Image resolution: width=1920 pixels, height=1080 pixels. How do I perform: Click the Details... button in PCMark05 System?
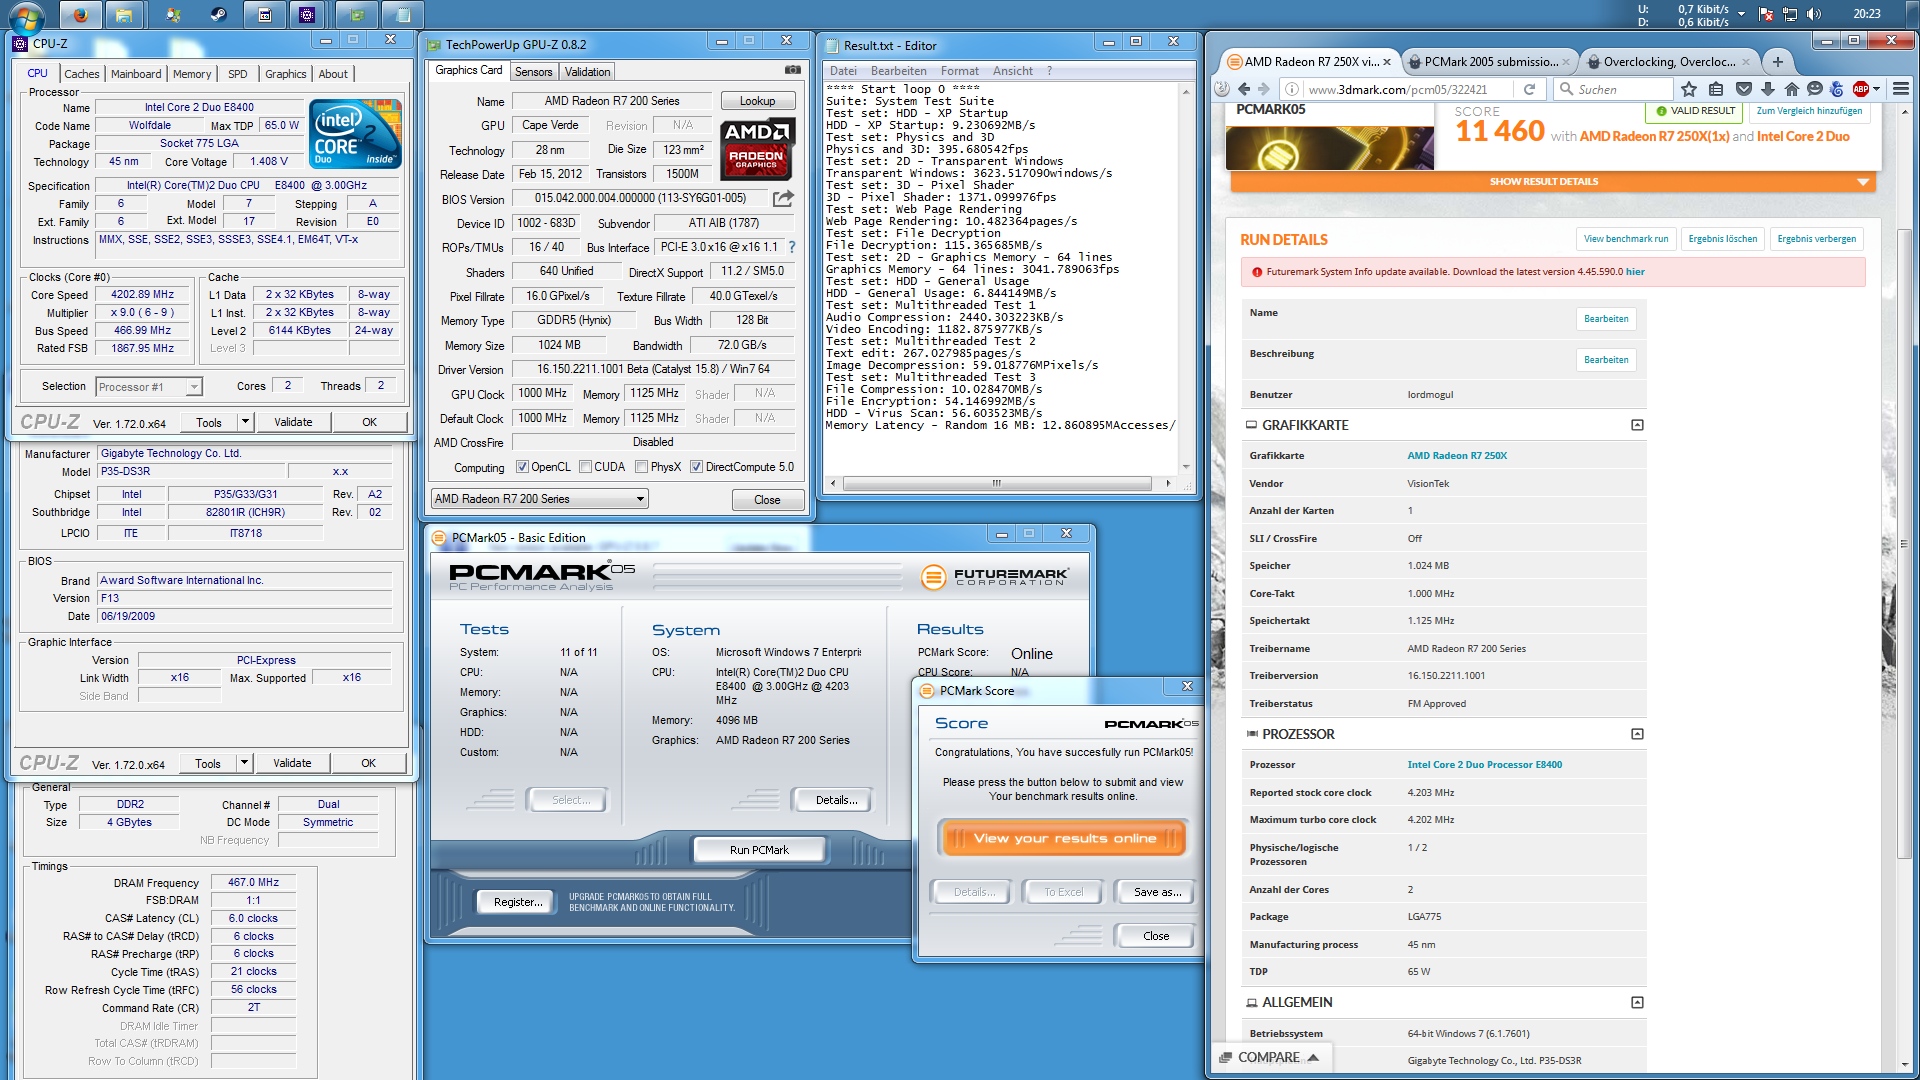(x=836, y=800)
